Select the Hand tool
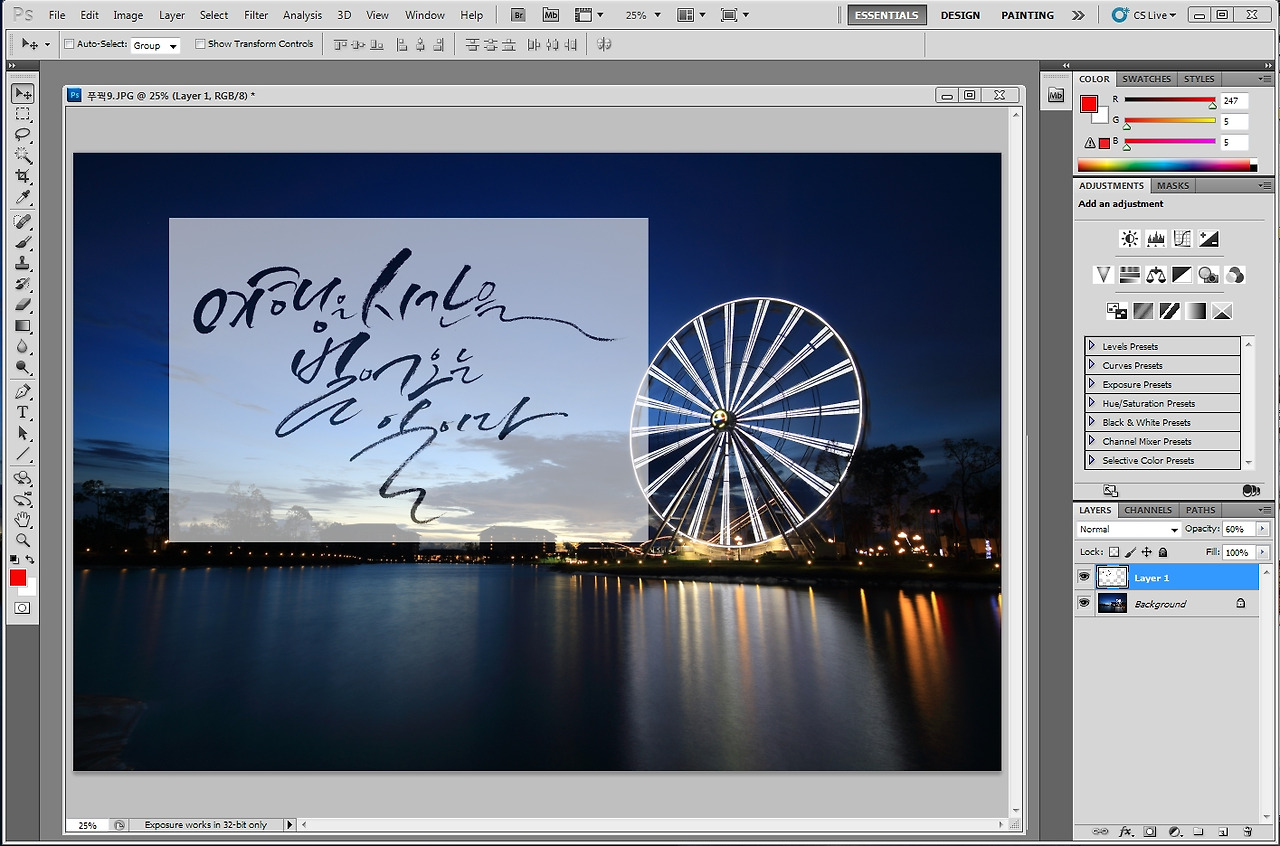1280x846 pixels. click(22, 519)
